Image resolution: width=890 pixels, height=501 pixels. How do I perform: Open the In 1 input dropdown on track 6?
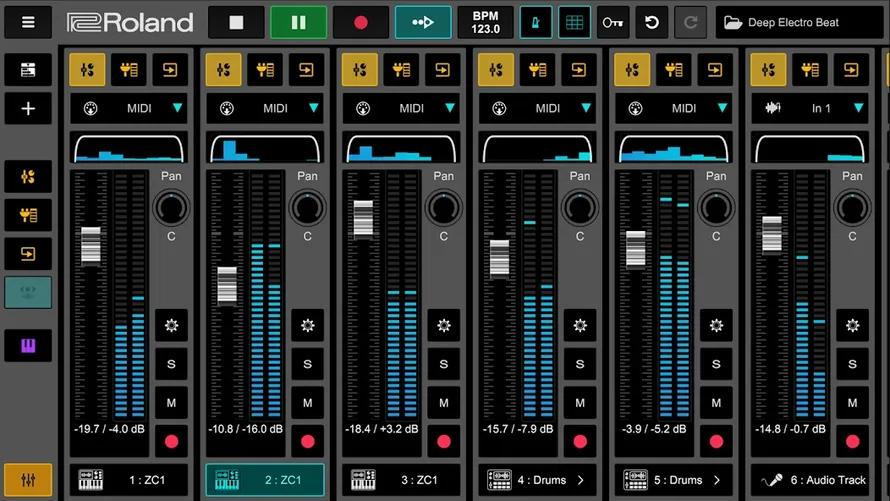coord(810,108)
